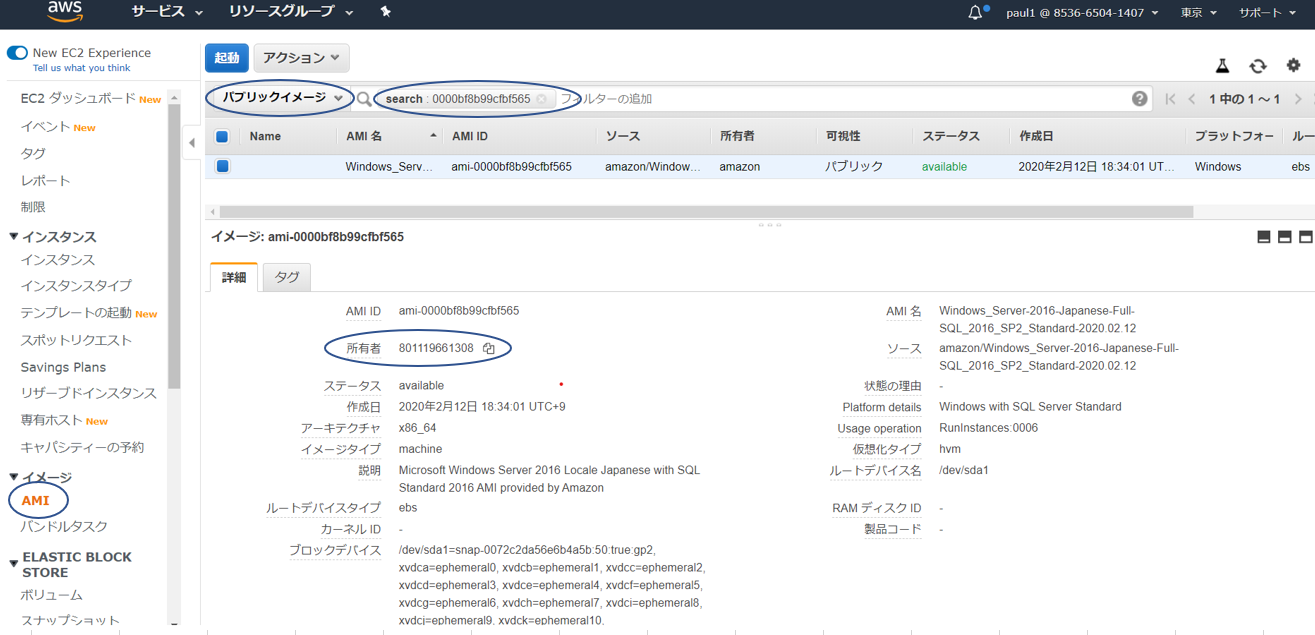Open キャパシティーの予約 in sidebar
1315x635 pixels.
click(82, 447)
